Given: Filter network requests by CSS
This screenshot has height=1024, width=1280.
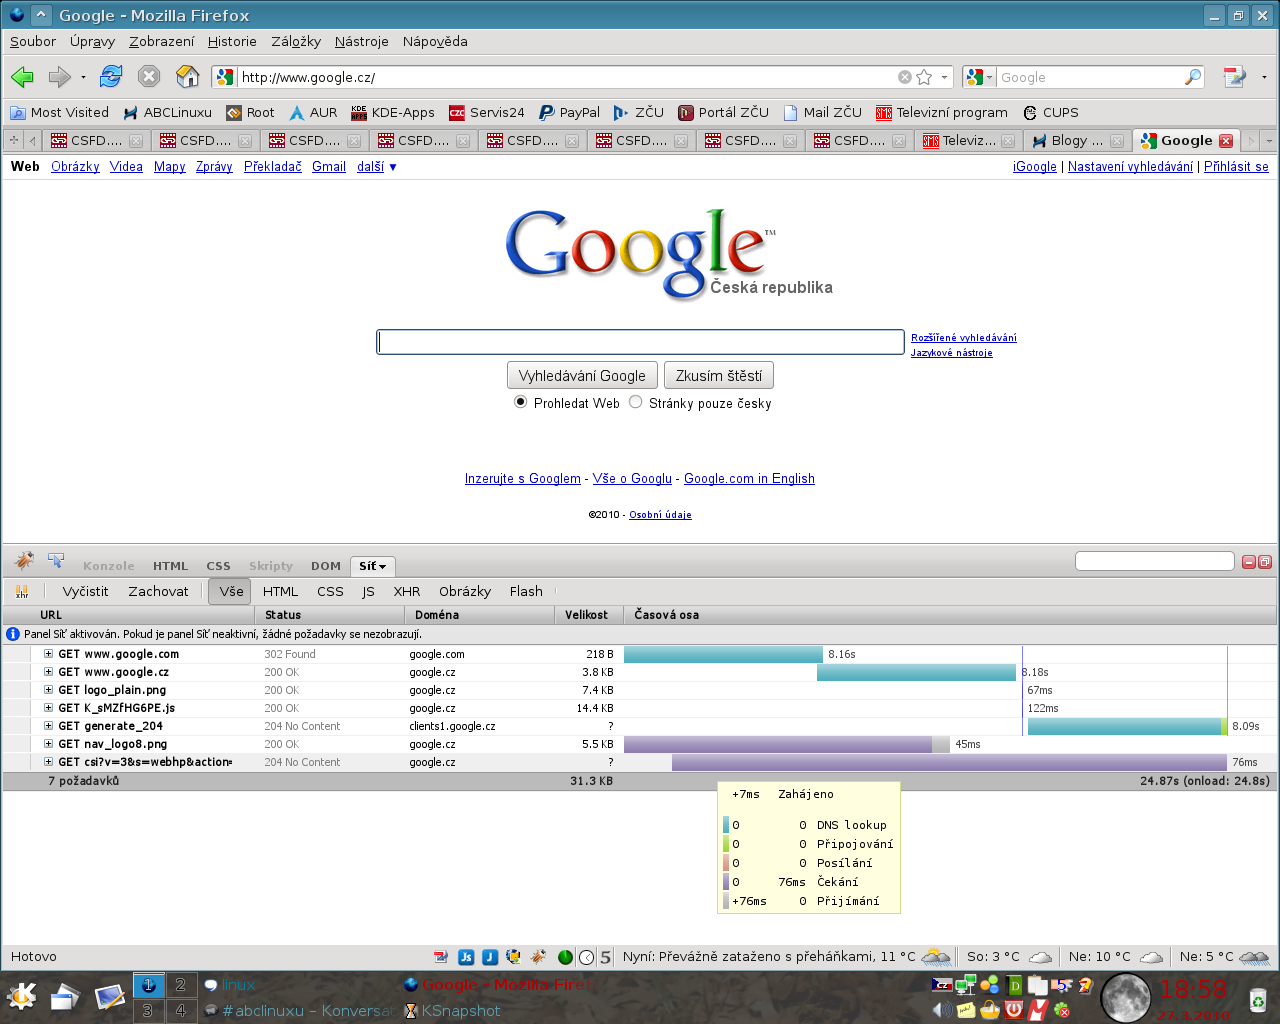Looking at the screenshot, I should tap(330, 591).
